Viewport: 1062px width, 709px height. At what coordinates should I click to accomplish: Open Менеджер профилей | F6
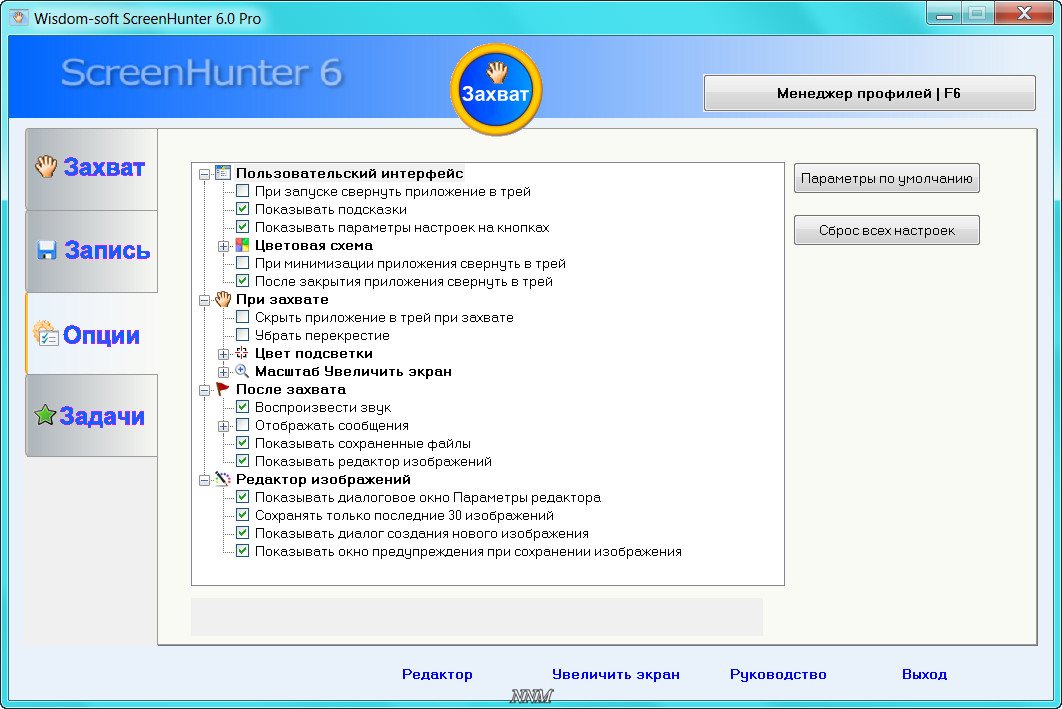(x=869, y=93)
